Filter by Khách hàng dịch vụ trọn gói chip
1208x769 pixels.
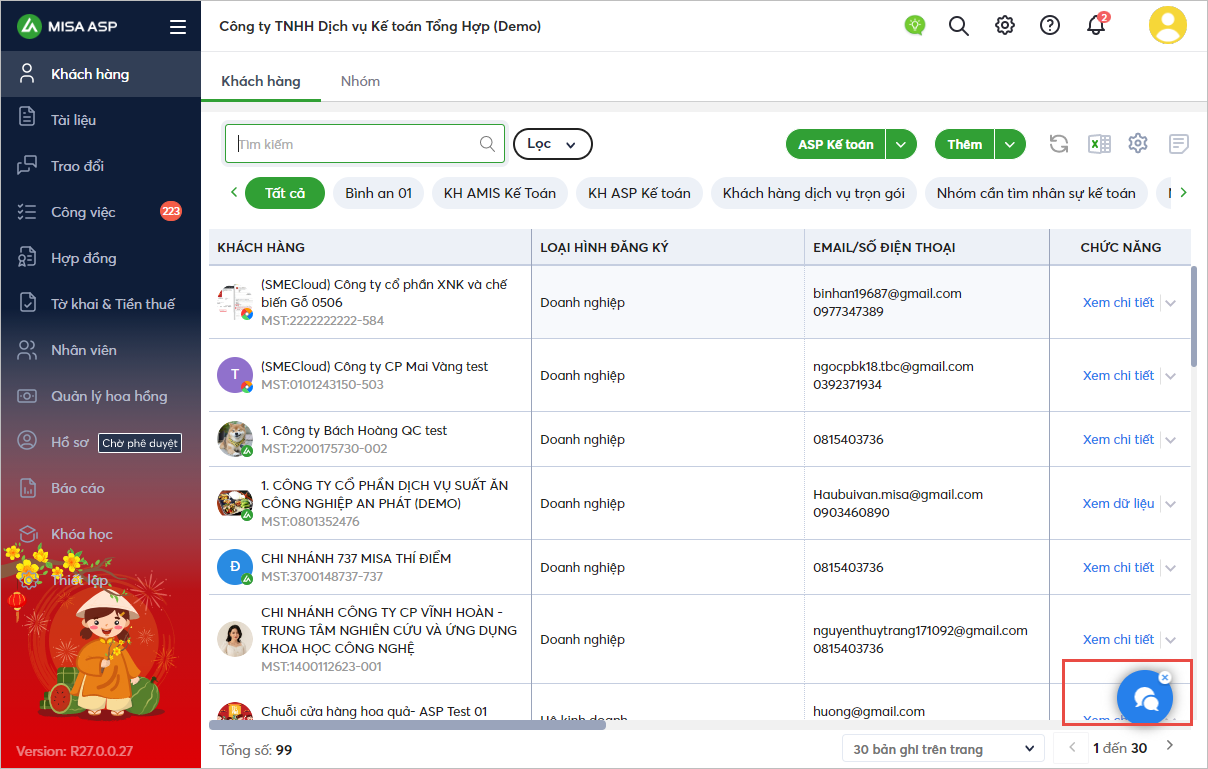pyautogui.click(x=814, y=193)
